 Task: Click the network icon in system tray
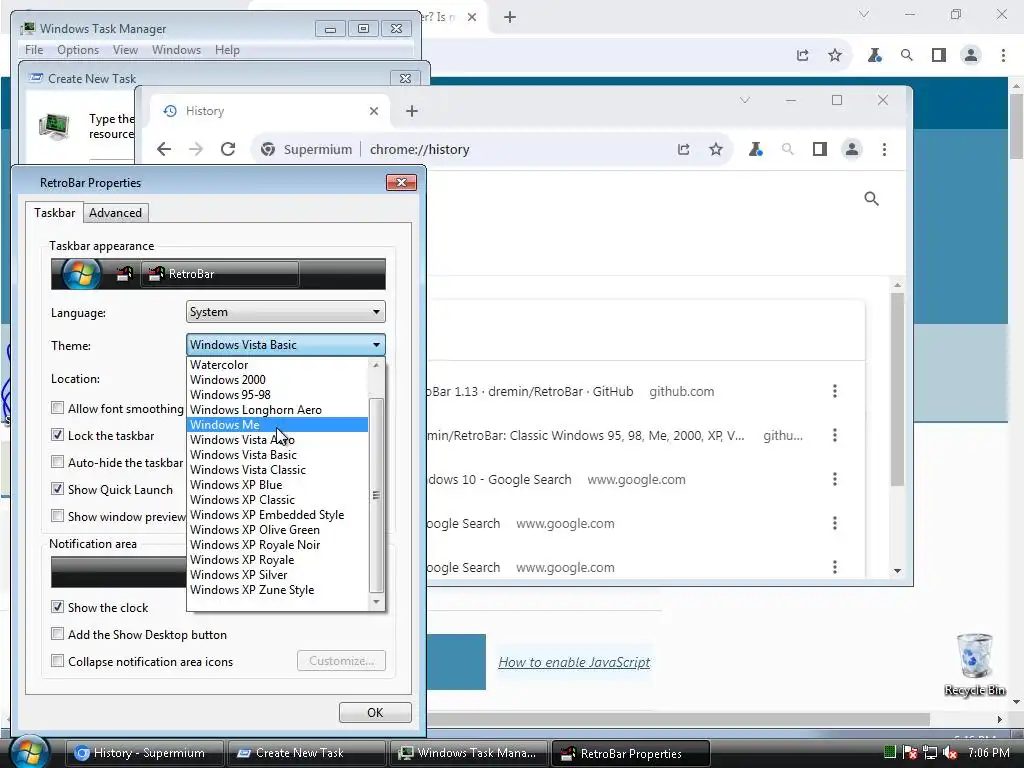click(930, 753)
